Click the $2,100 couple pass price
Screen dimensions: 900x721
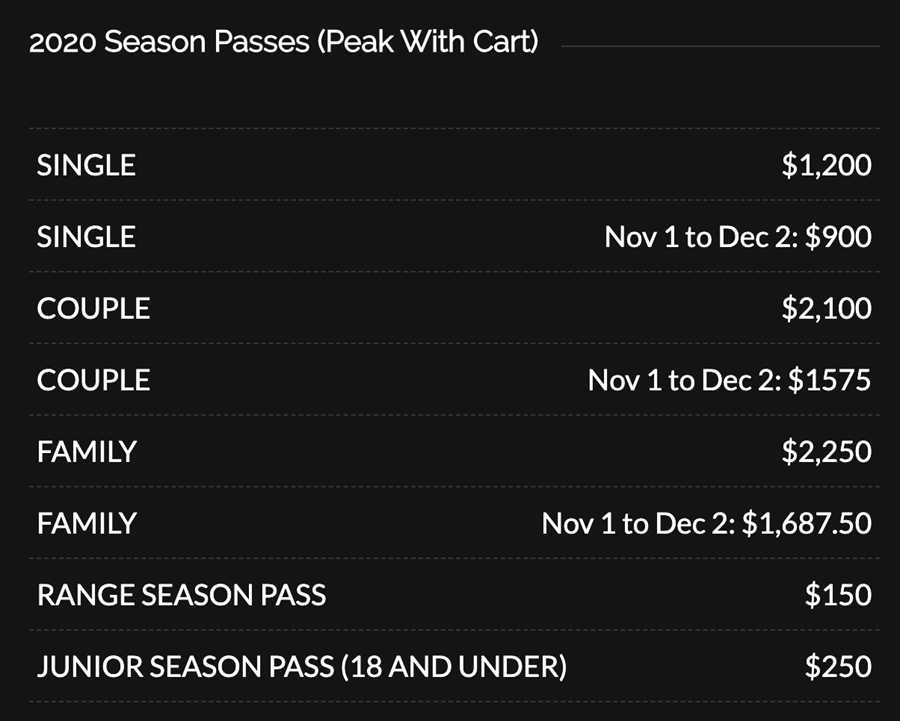pyautogui.click(x=826, y=308)
